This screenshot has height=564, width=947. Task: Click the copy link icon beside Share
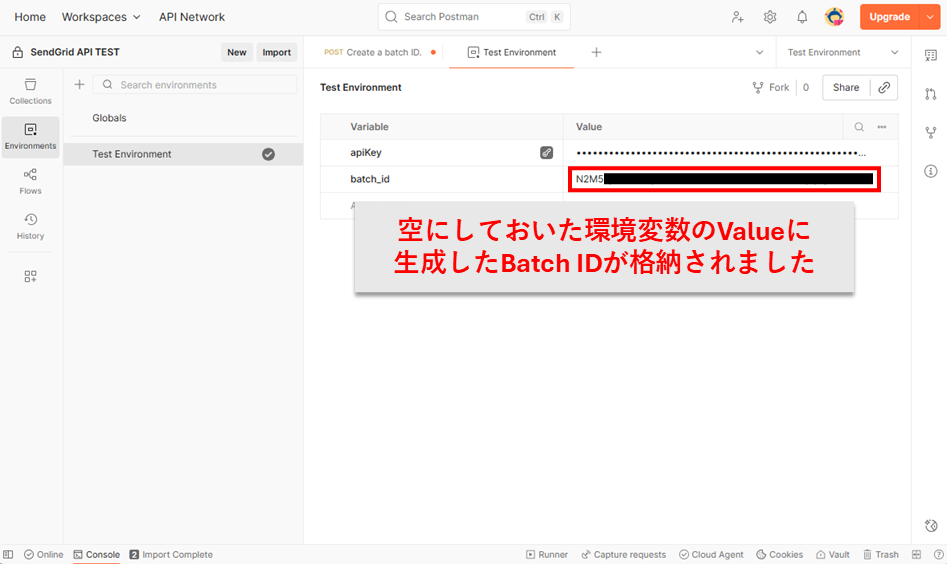point(884,88)
